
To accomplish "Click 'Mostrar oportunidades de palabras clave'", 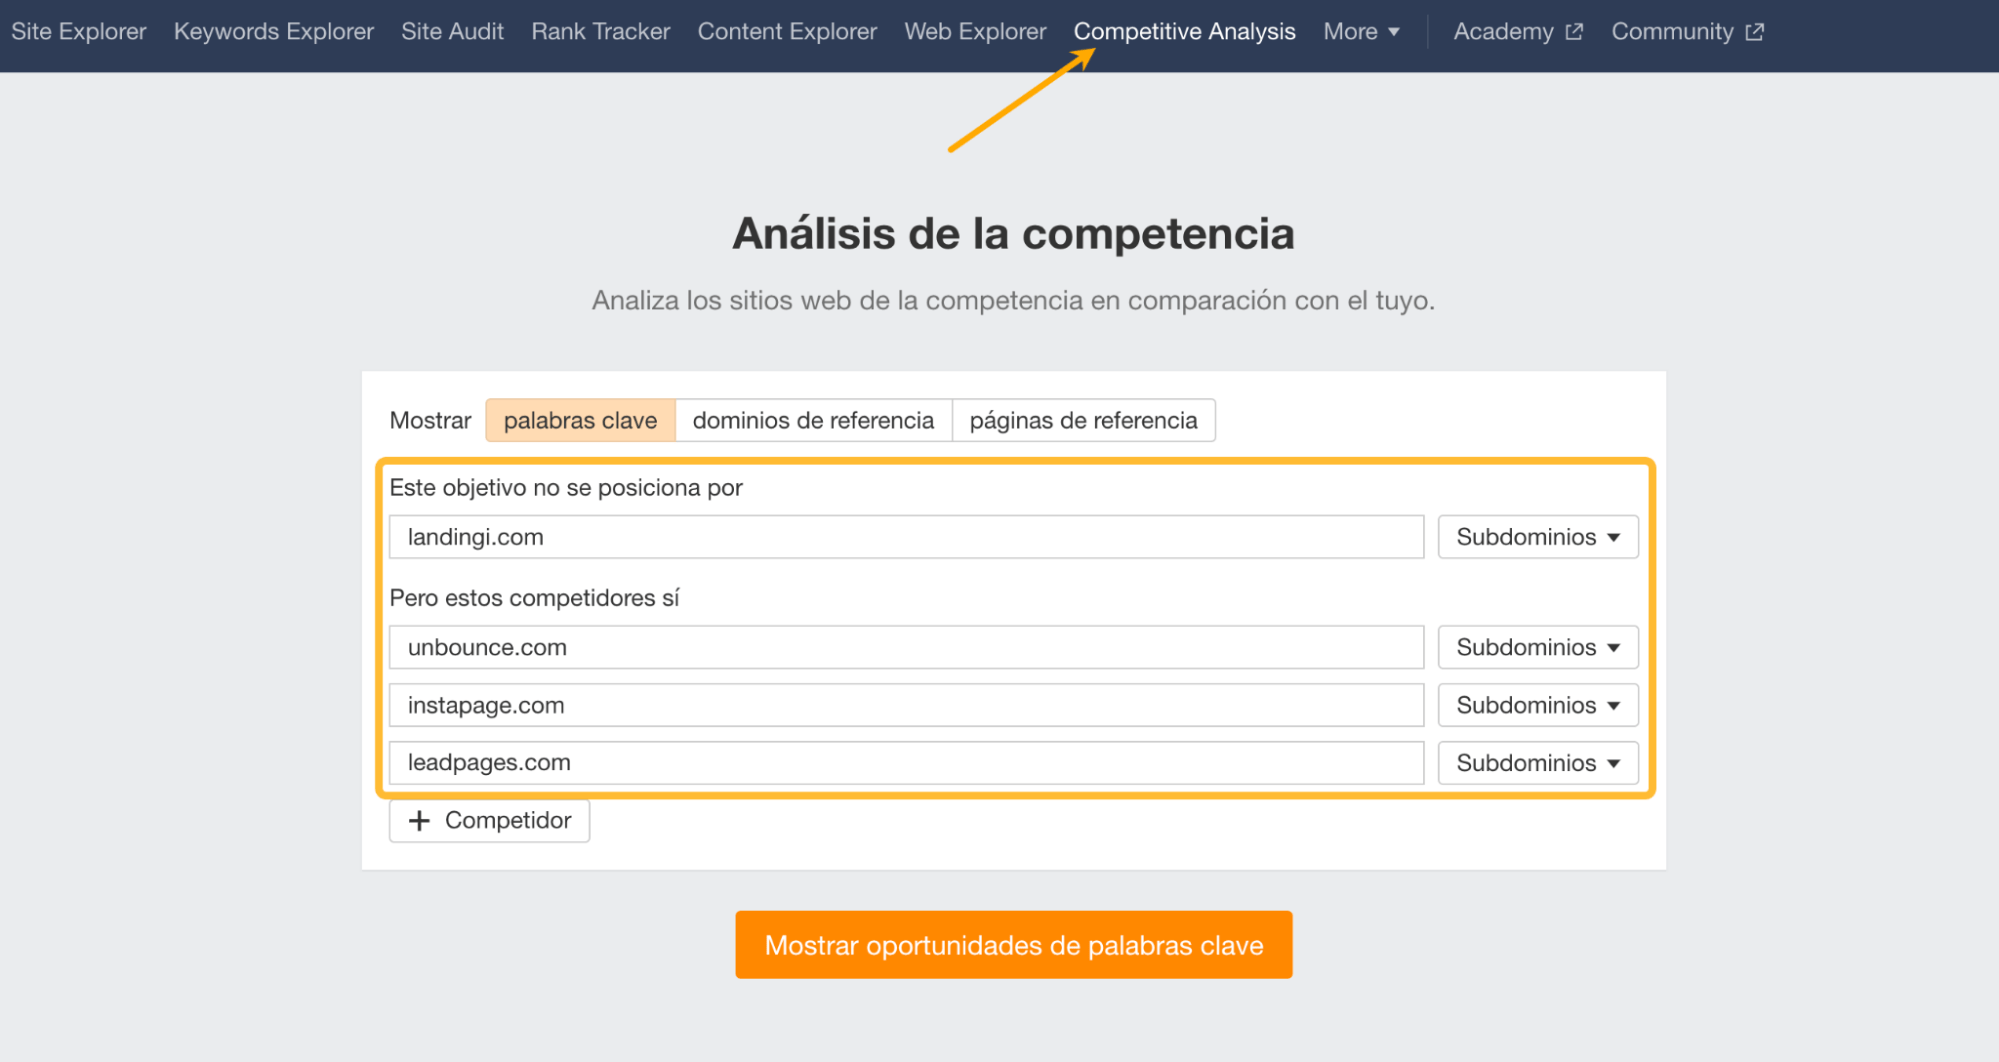I will pyautogui.click(x=1013, y=944).
